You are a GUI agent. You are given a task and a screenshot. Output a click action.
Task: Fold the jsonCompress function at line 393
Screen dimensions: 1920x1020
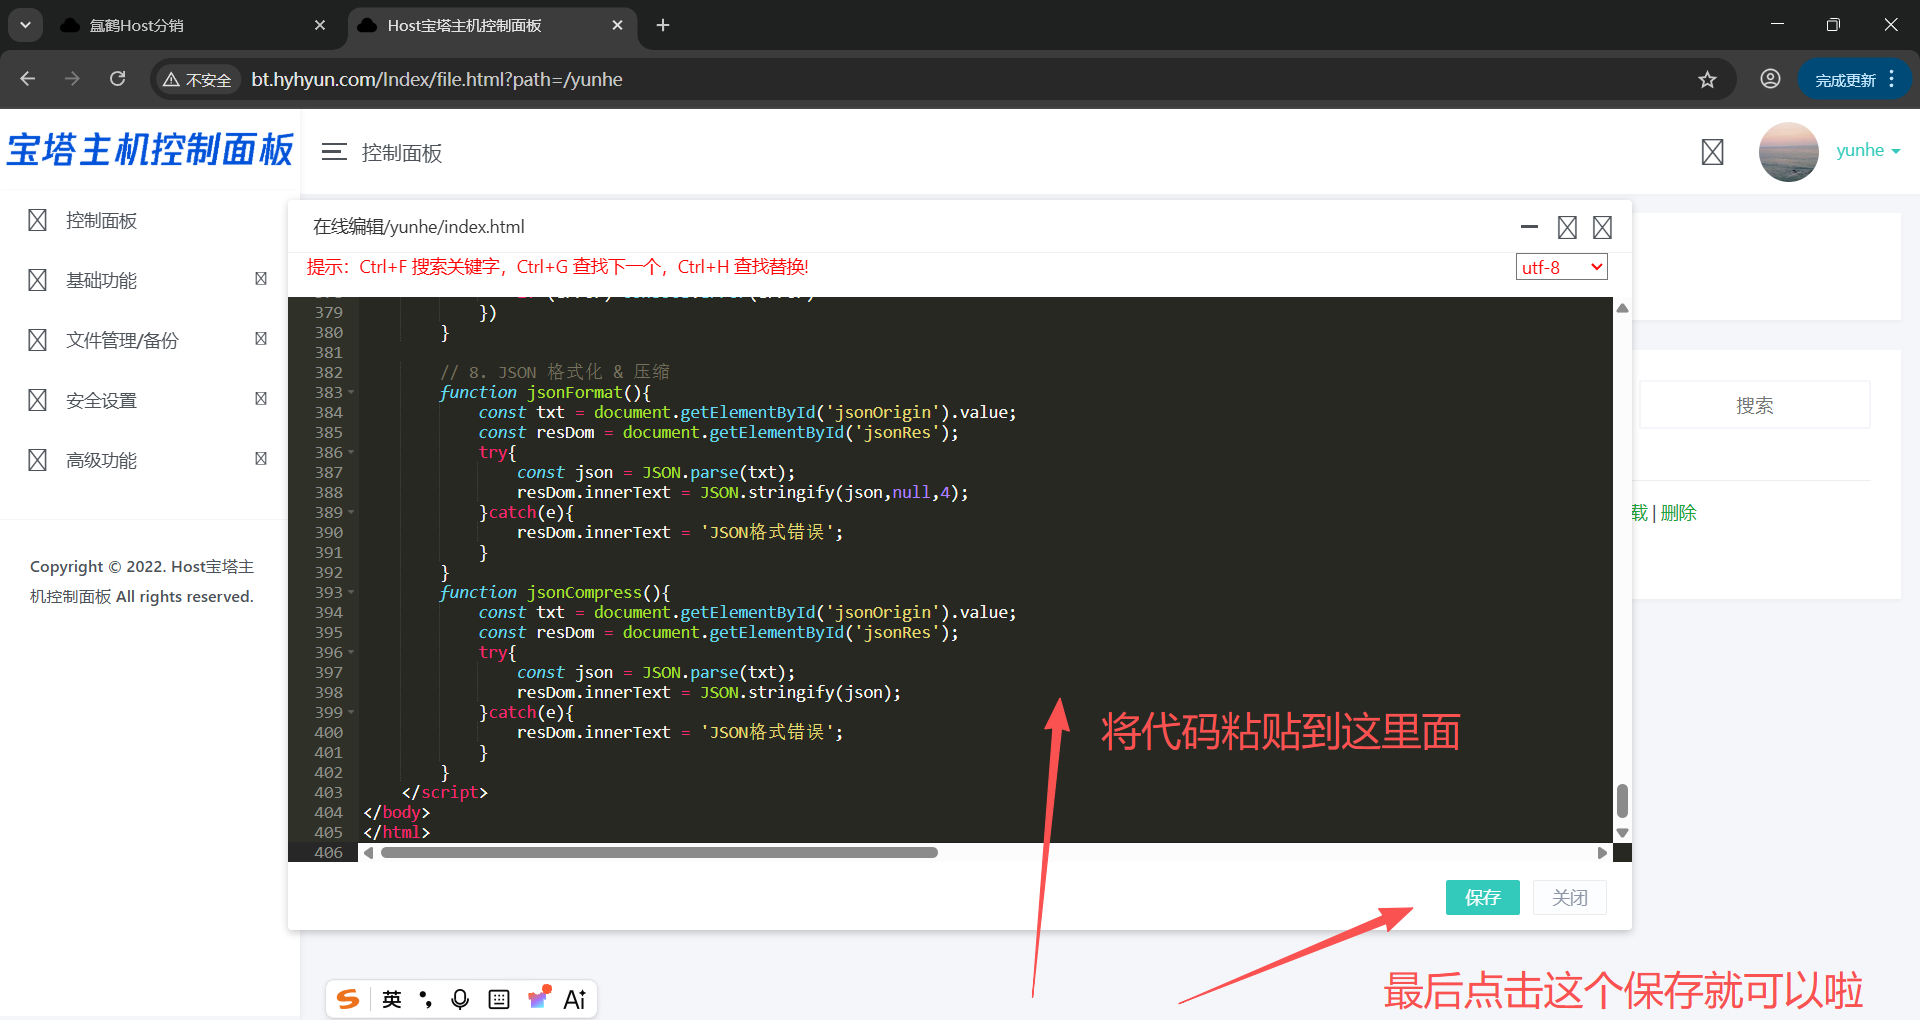click(351, 593)
